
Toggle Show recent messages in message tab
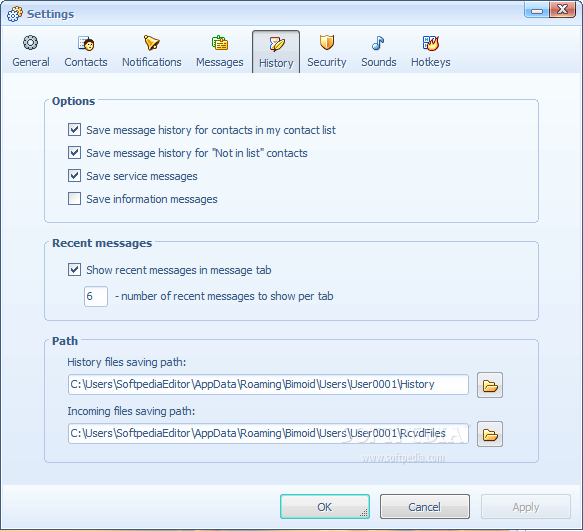pyautogui.click(x=74, y=270)
